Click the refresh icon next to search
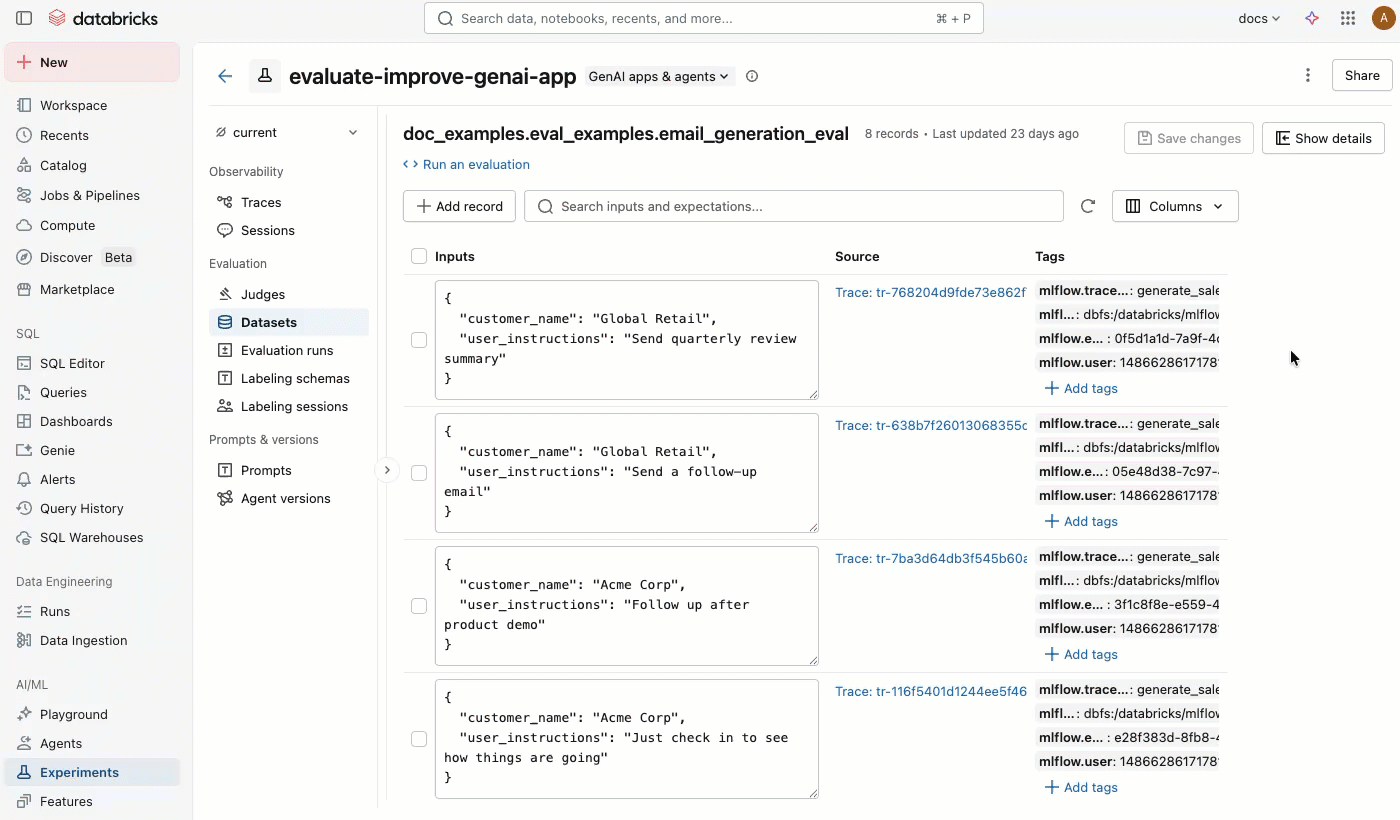Viewport: 1400px width, 820px height. [x=1088, y=206]
